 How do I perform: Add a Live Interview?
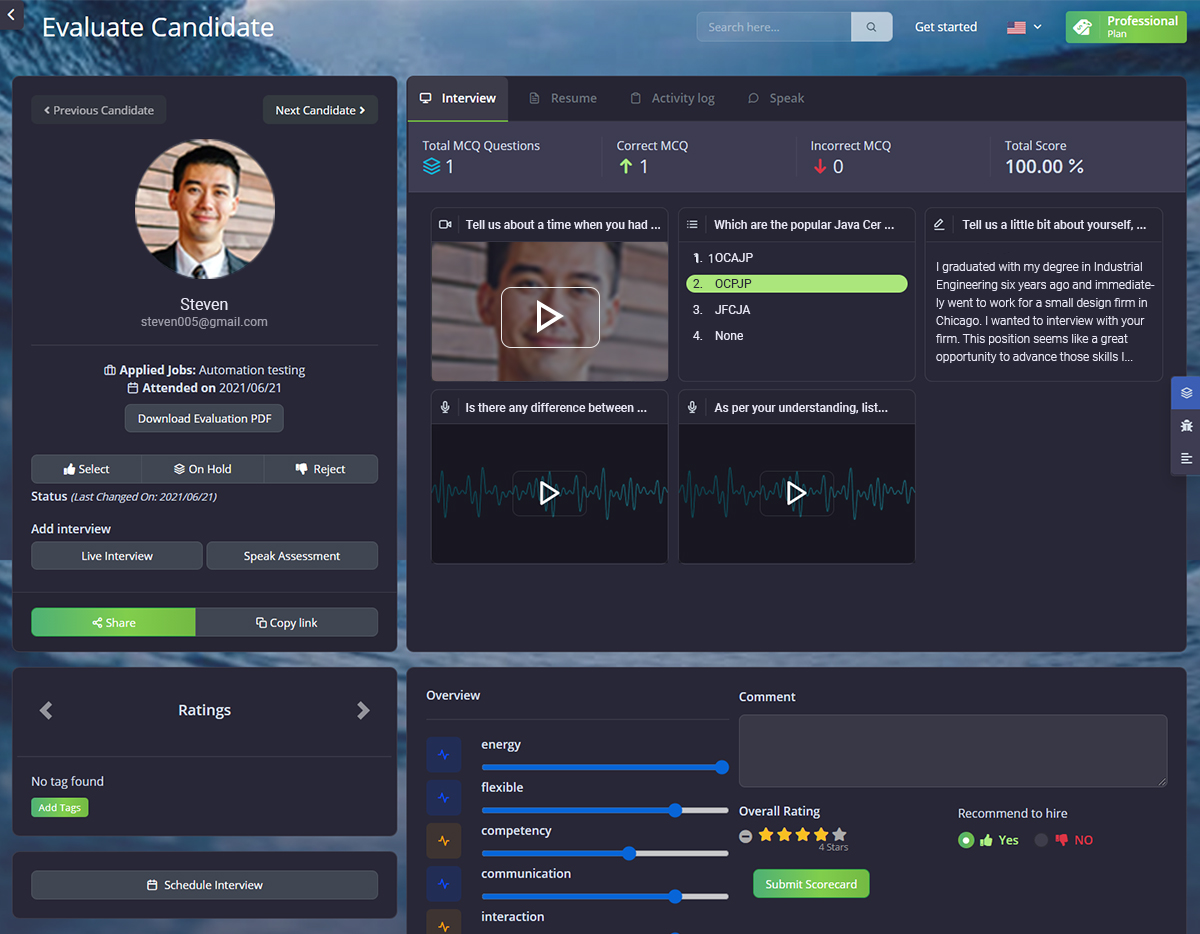tap(117, 556)
